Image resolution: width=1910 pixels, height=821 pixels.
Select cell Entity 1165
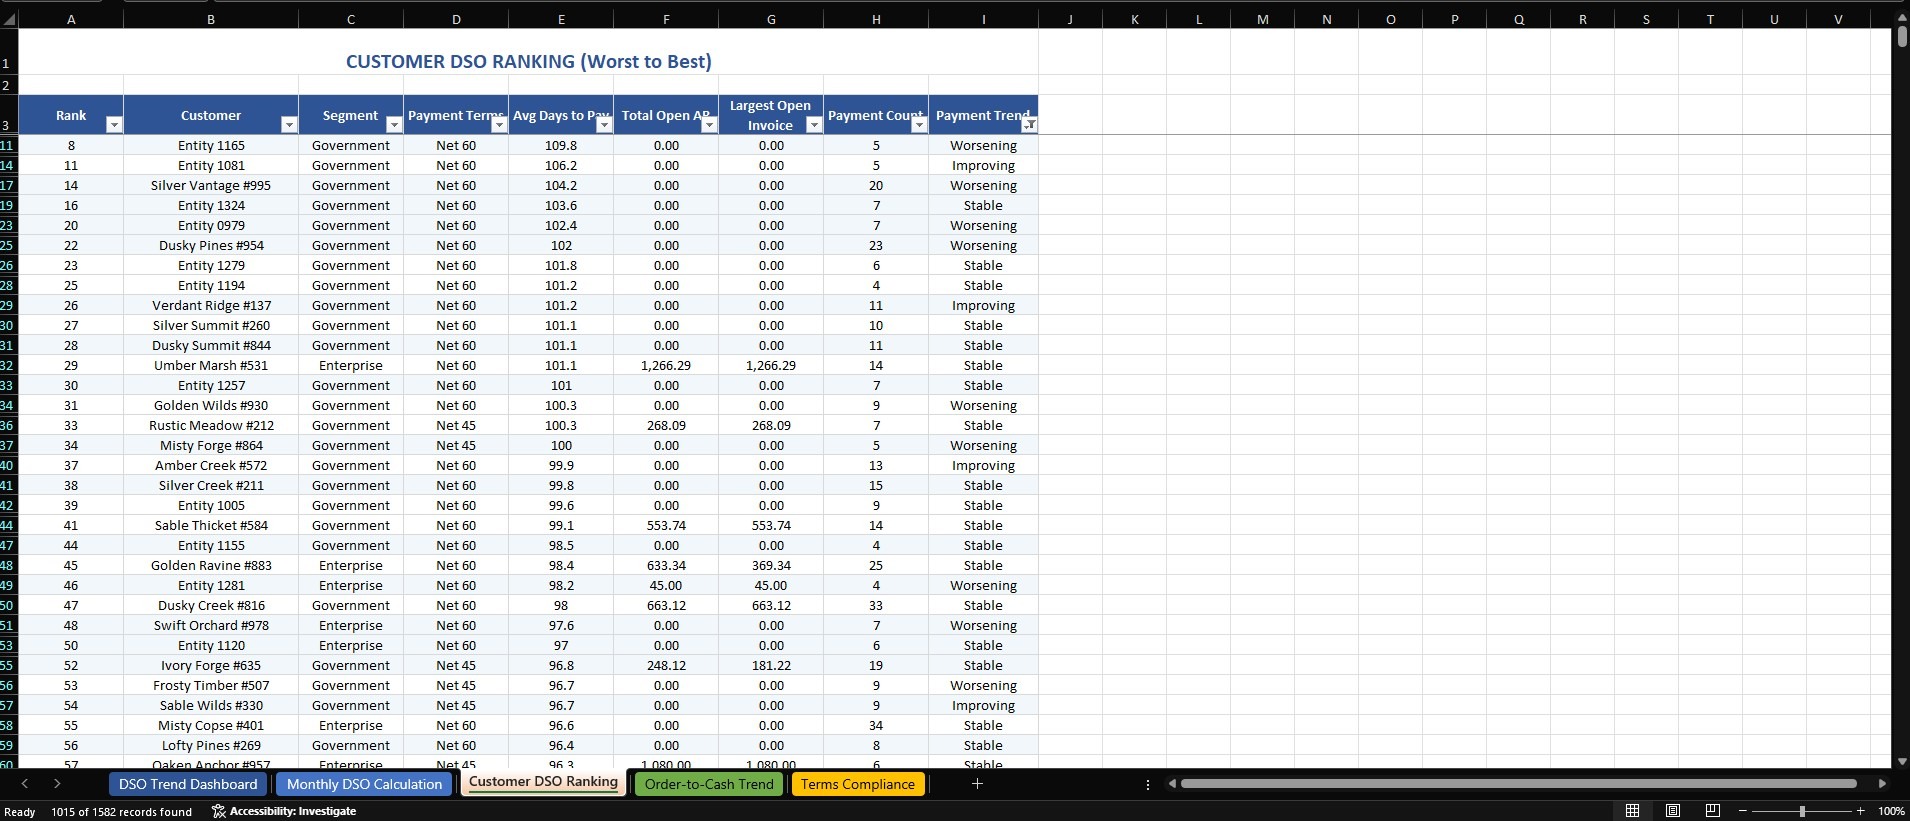[211, 145]
